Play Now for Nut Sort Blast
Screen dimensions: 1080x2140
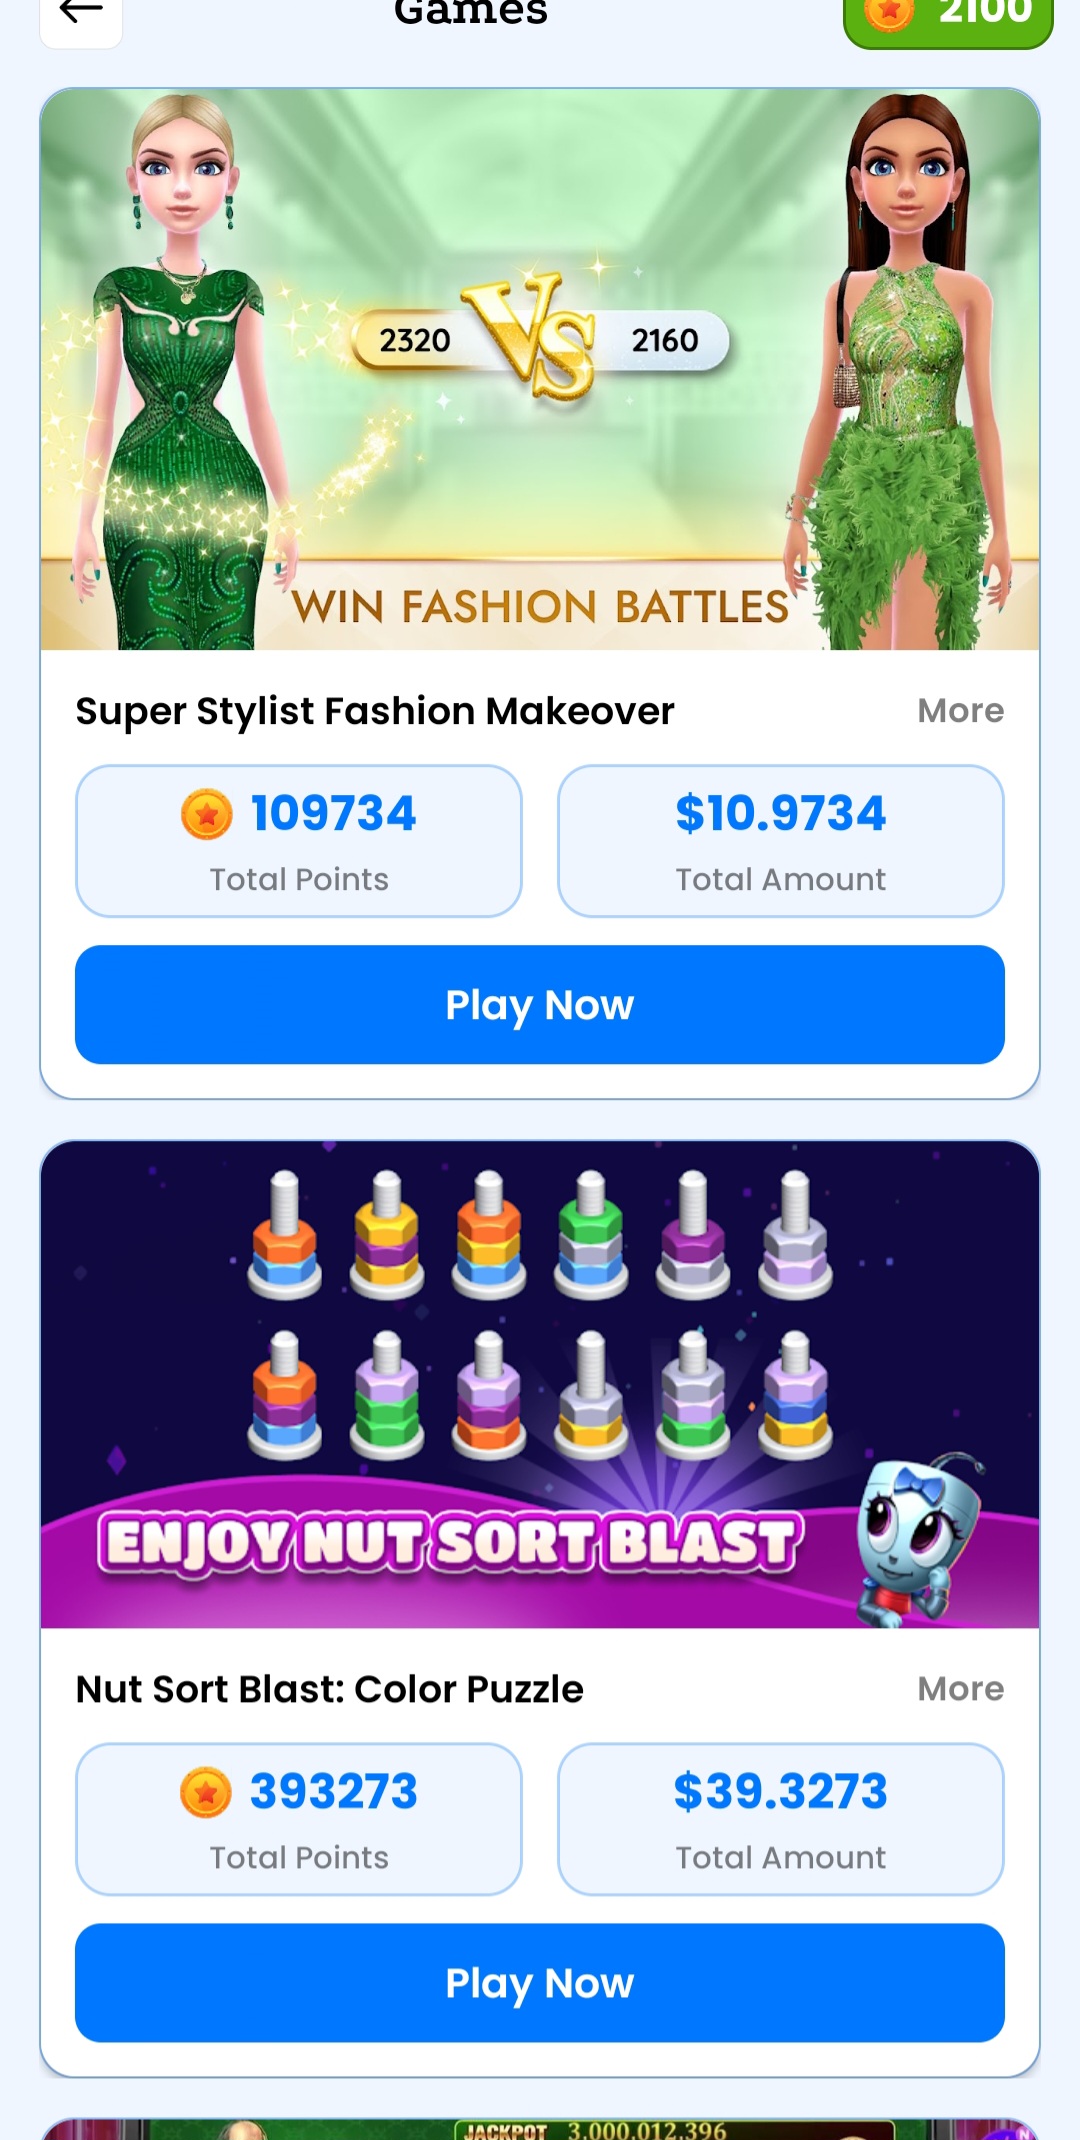tap(540, 1983)
